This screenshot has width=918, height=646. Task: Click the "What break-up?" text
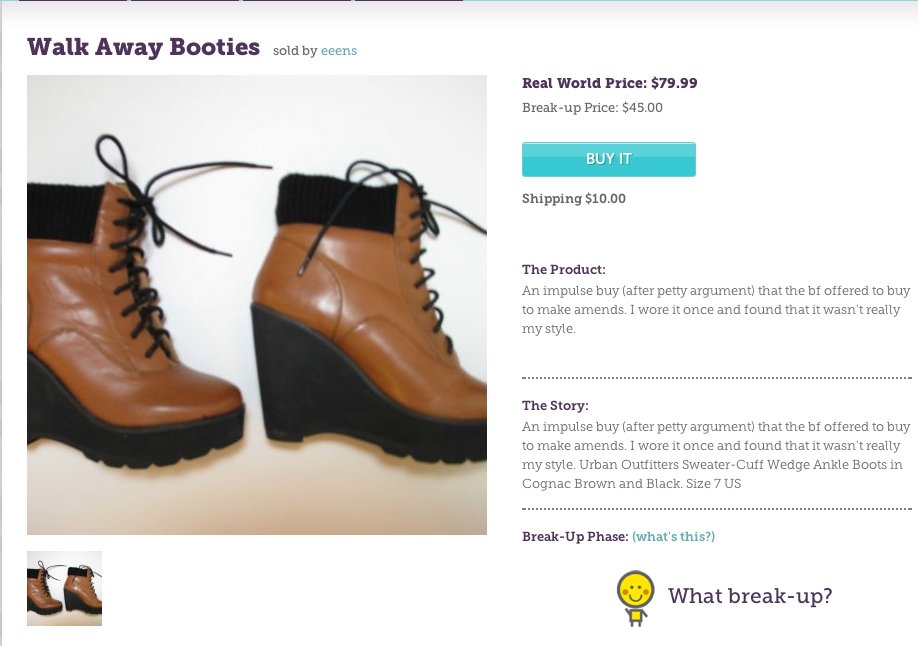(749, 596)
